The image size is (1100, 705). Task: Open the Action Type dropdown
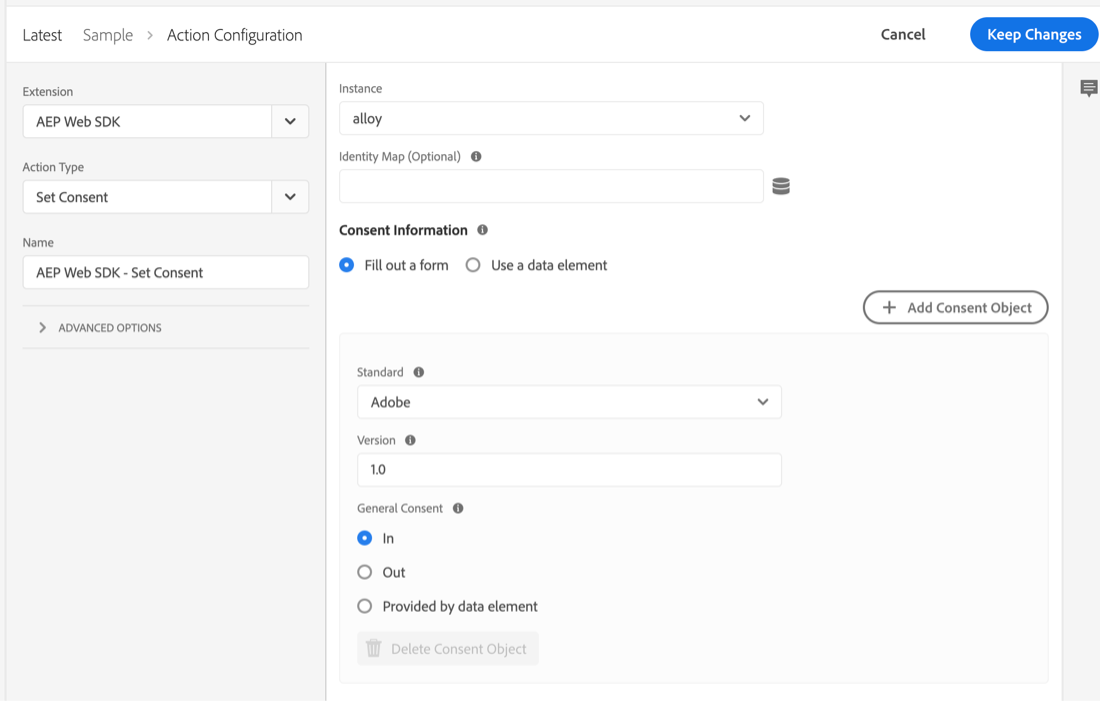coord(289,197)
